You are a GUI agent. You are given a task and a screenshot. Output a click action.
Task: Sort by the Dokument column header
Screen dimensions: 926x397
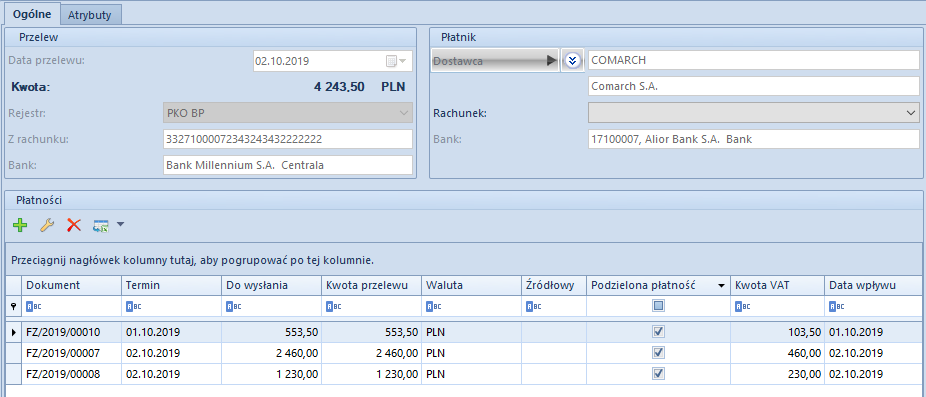pyautogui.click(x=71, y=286)
